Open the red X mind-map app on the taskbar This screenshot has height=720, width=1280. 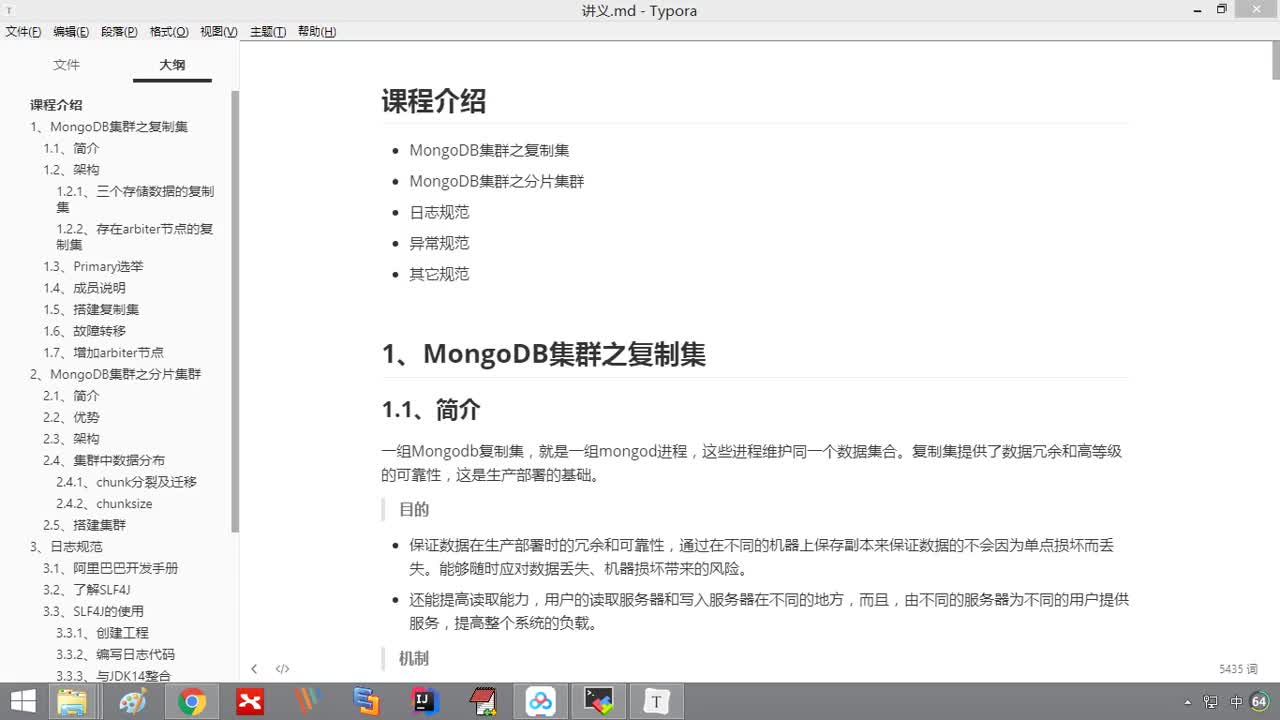click(250, 702)
